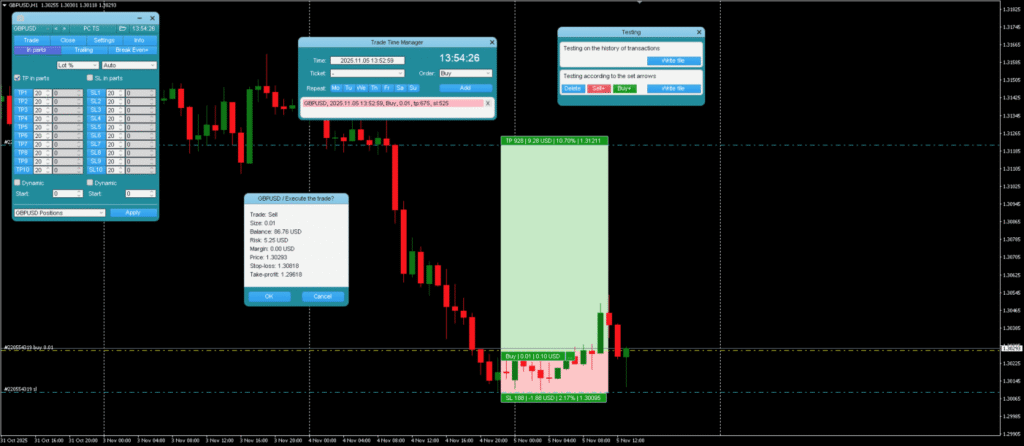Click the previous symbol arrow in panel header
The height and width of the screenshot is (446, 1024).
point(54,29)
